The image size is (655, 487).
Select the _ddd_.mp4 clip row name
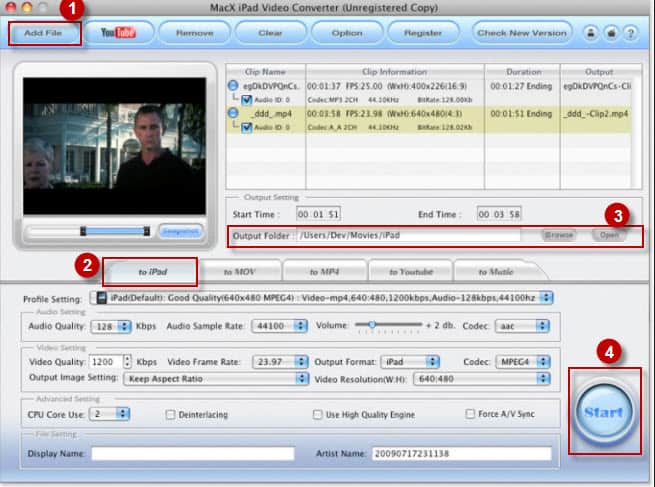(x=272, y=113)
